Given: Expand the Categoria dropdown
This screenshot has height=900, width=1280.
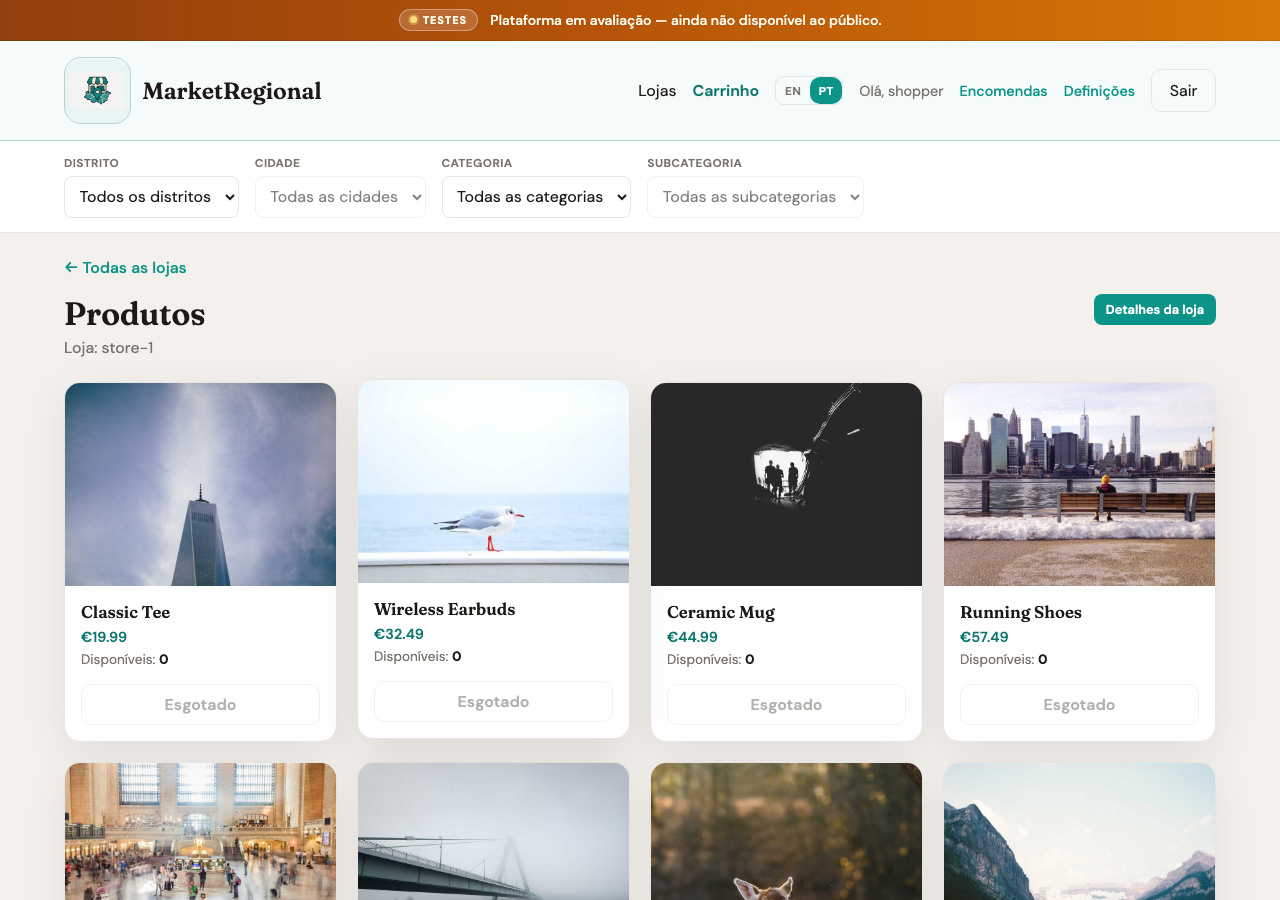Looking at the screenshot, I should 536,197.
